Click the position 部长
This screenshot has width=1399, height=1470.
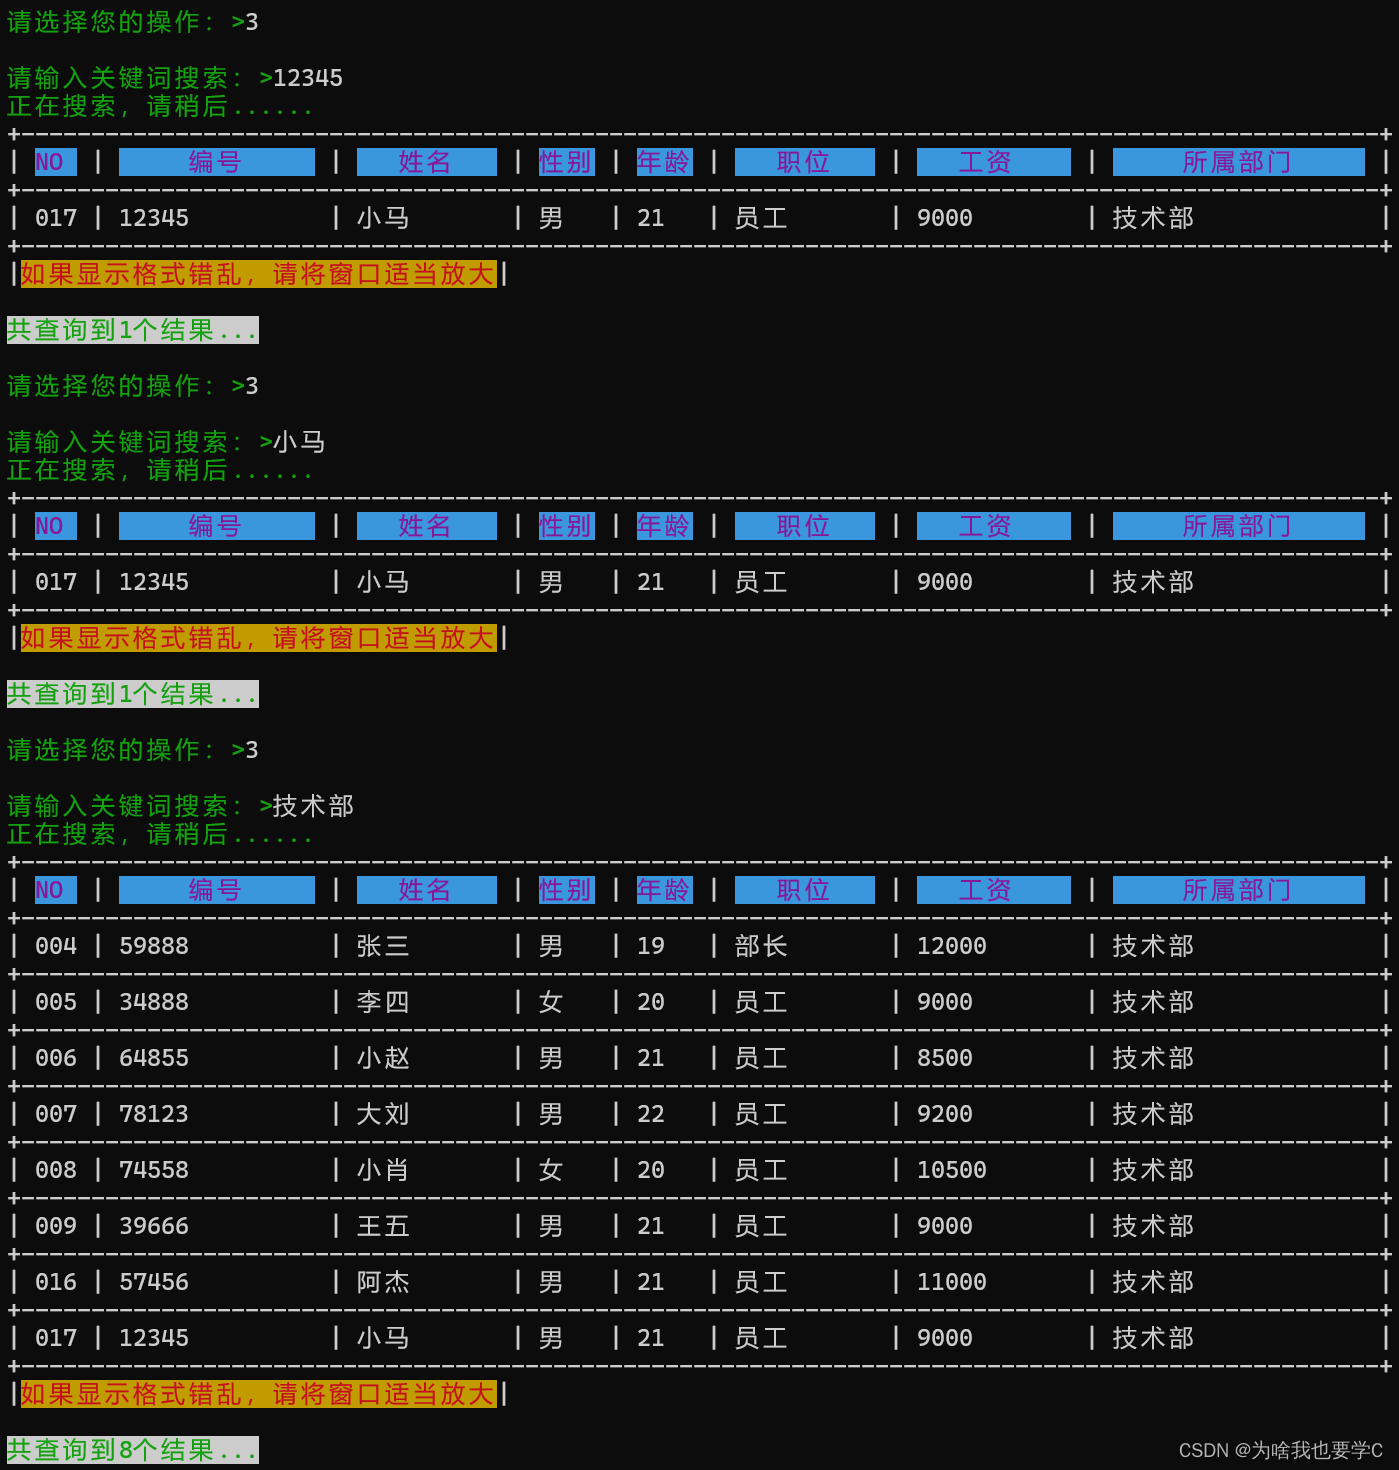761,946
